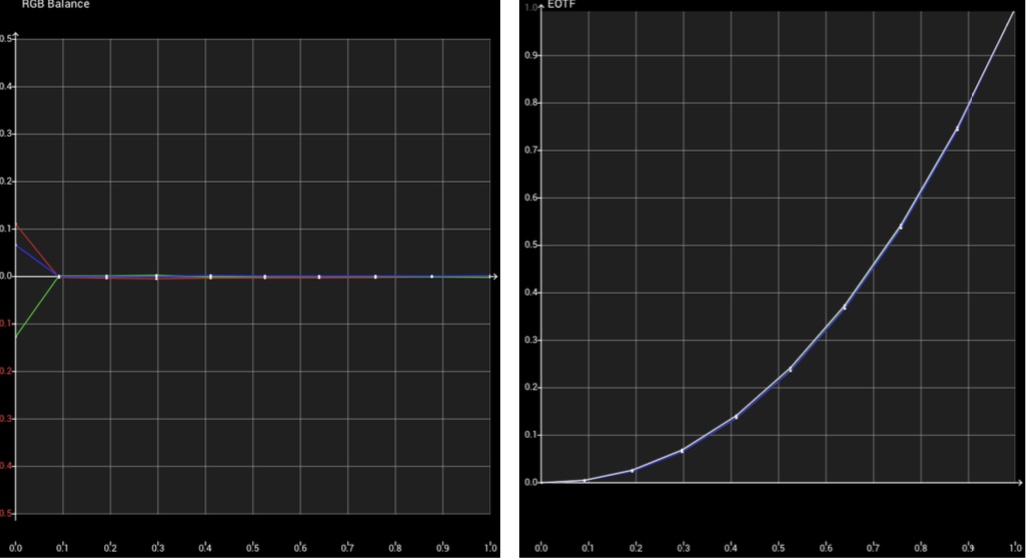This screenshot has height=560, width=1028.
Task: Click the RGB Balance chart title
Action: tap(55, 5)
